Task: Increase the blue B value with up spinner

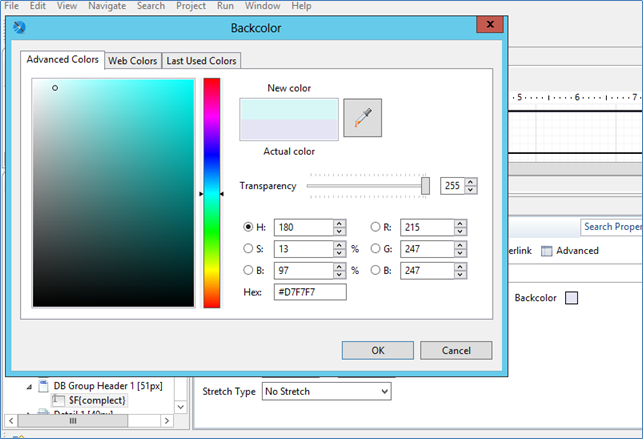Action: (460, 266)
